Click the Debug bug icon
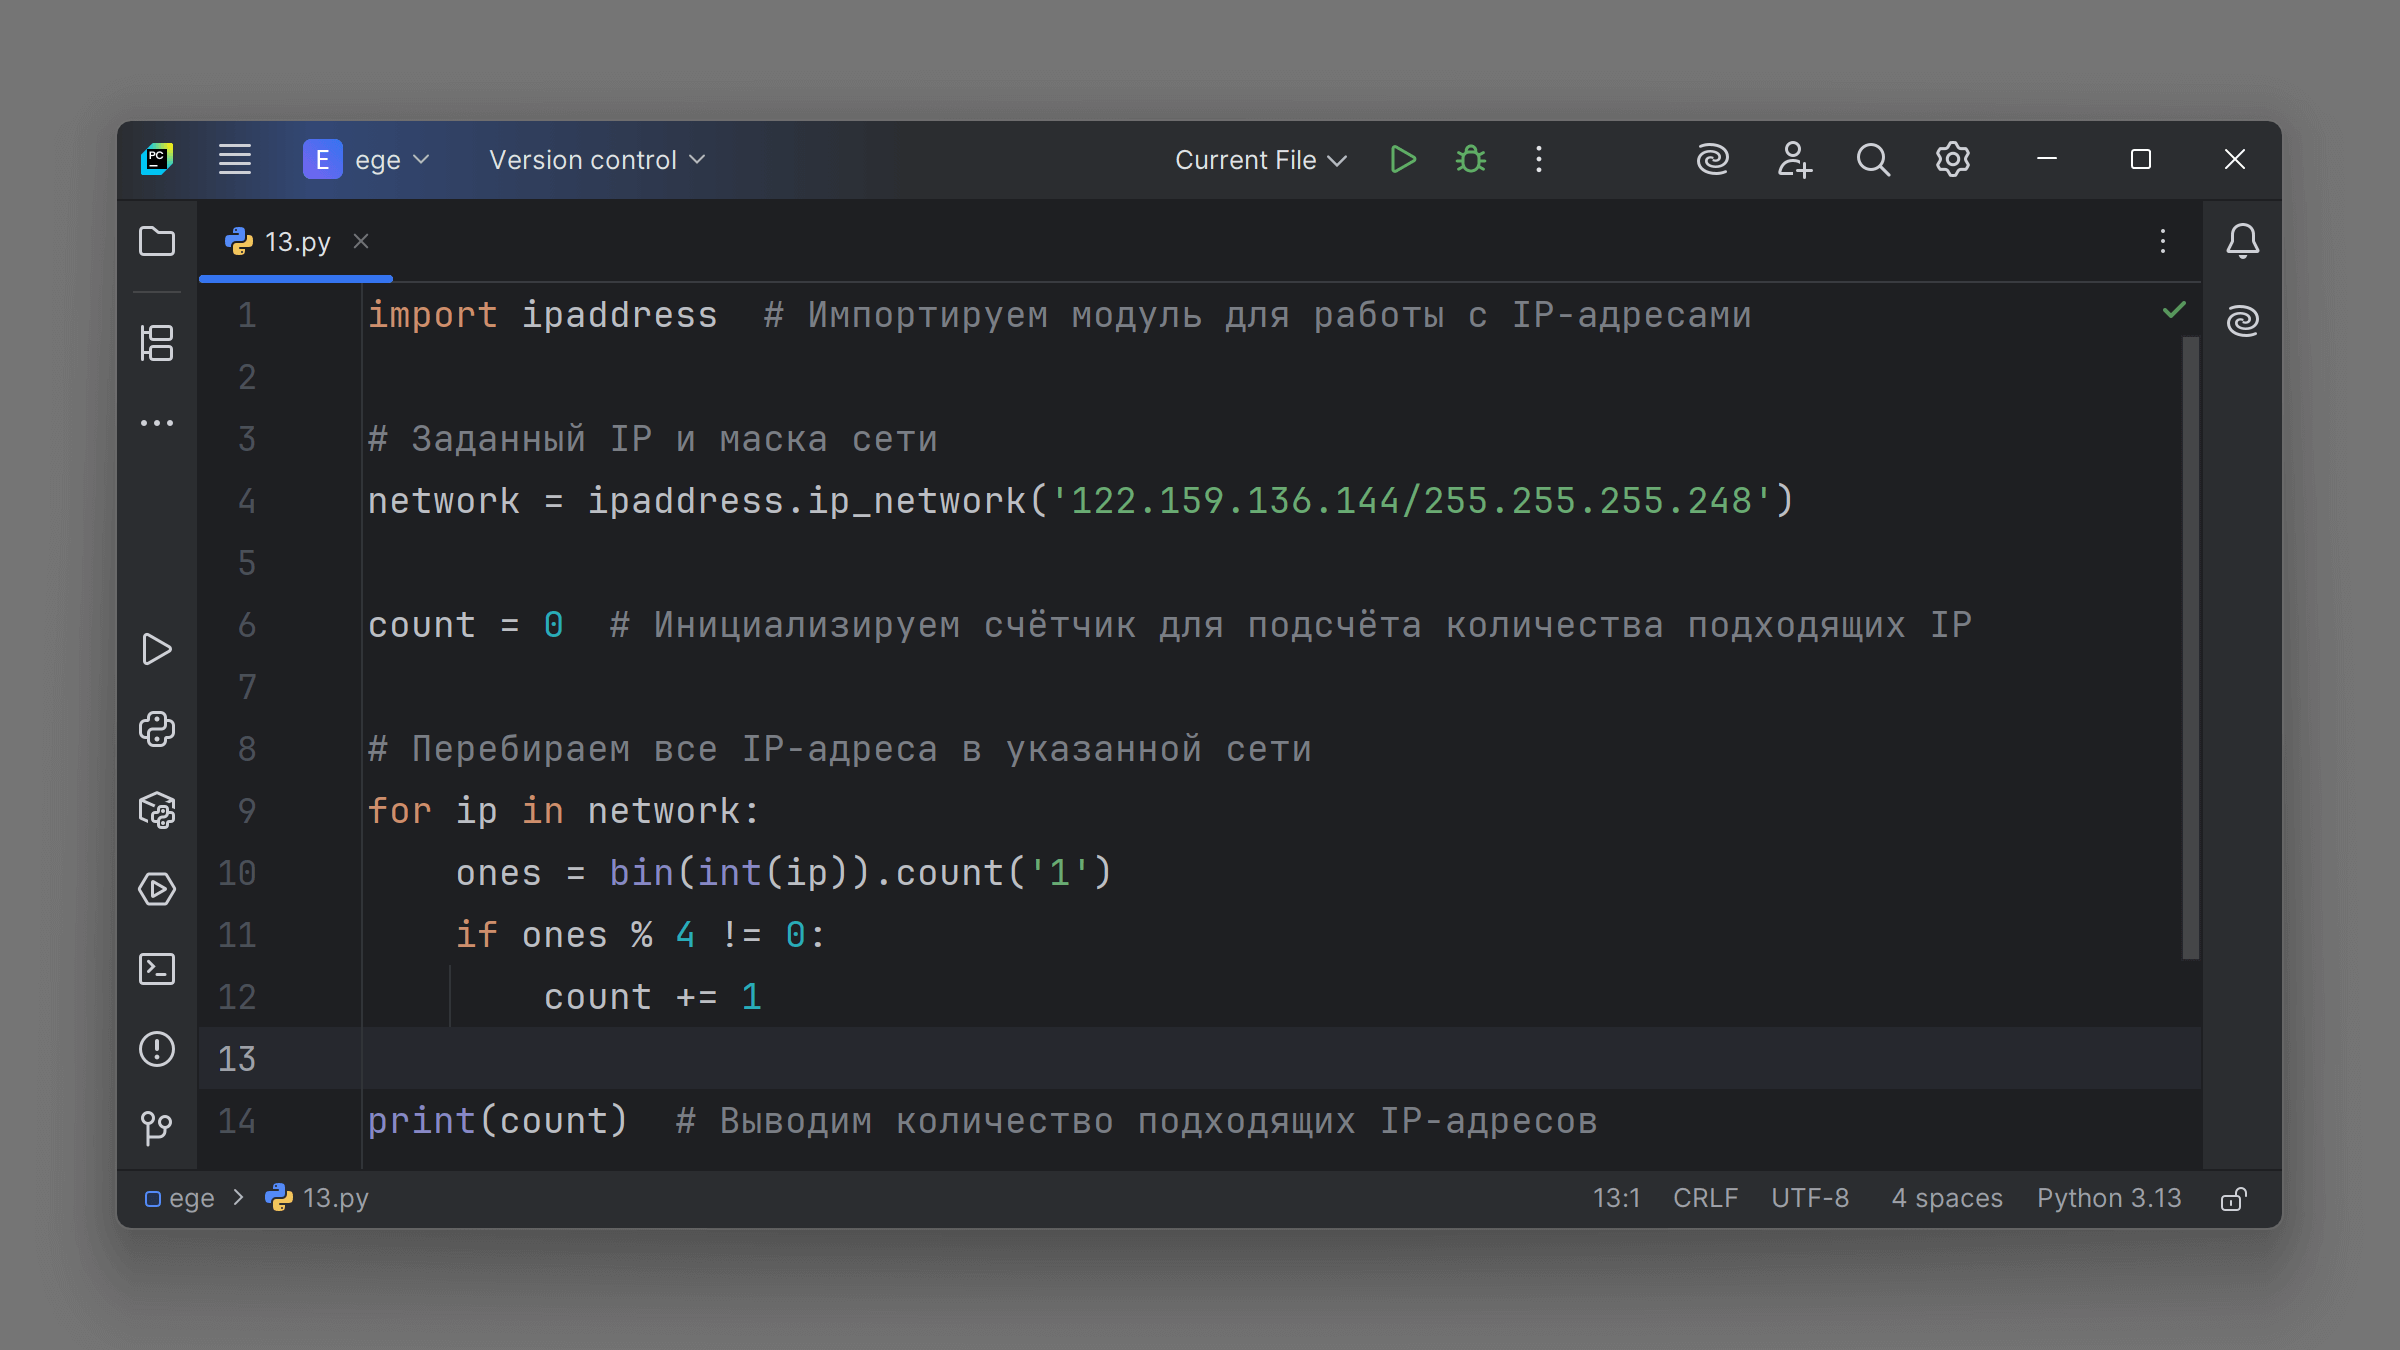This screenshot has height=1350, width=2400. pyautogui.click(x=1470, y=160)
